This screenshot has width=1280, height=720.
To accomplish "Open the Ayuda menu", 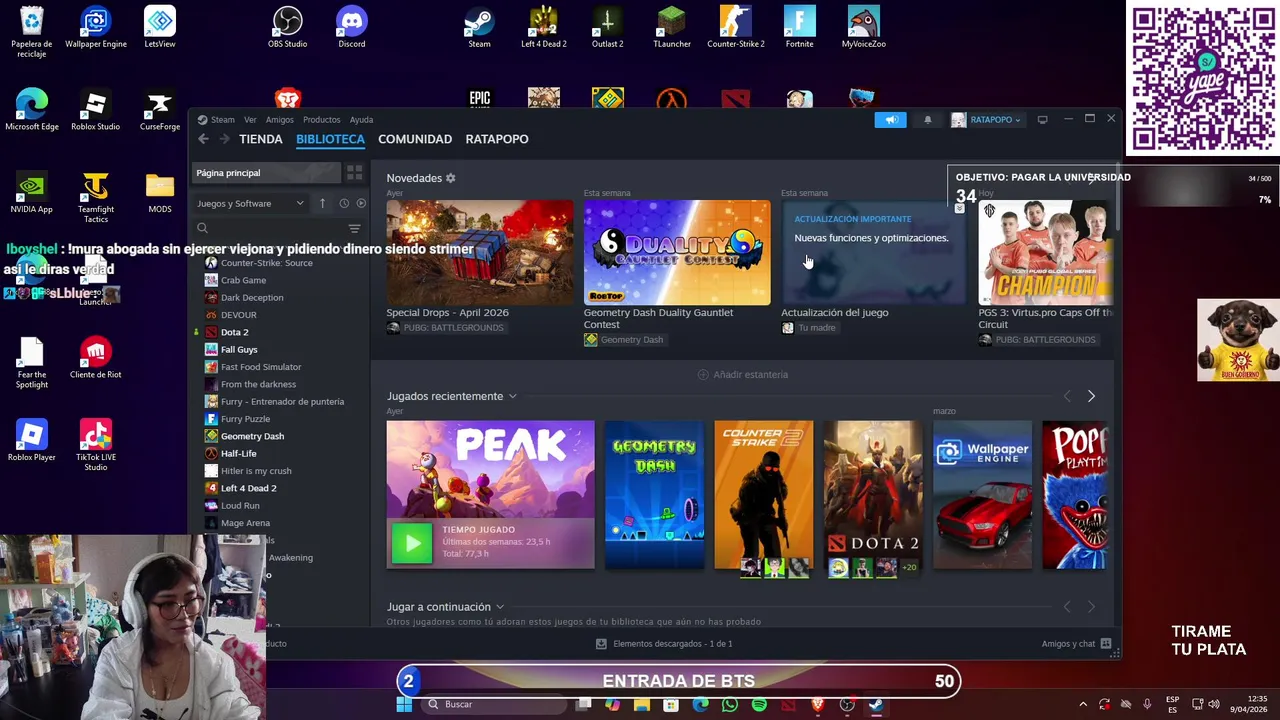I will pyautogui.click(x=361, y=120).
